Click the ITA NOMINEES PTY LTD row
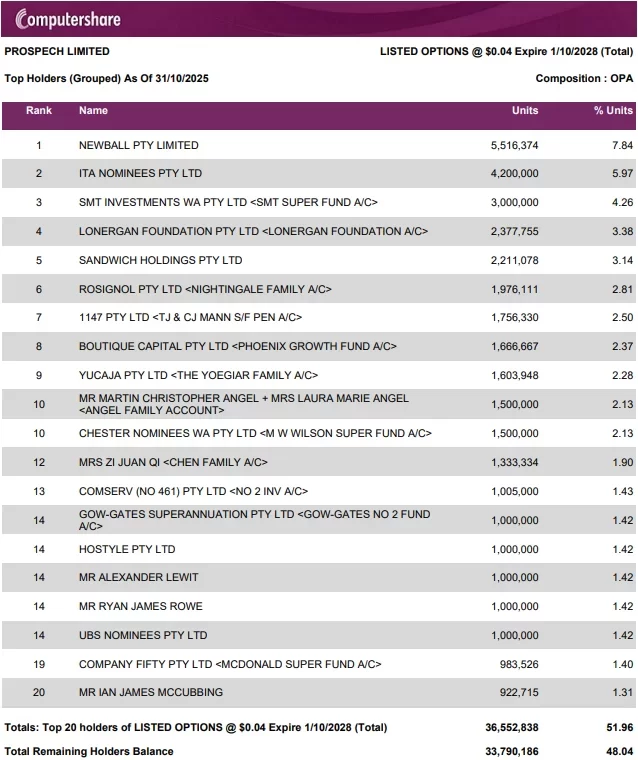 click(x=140, y=174)
